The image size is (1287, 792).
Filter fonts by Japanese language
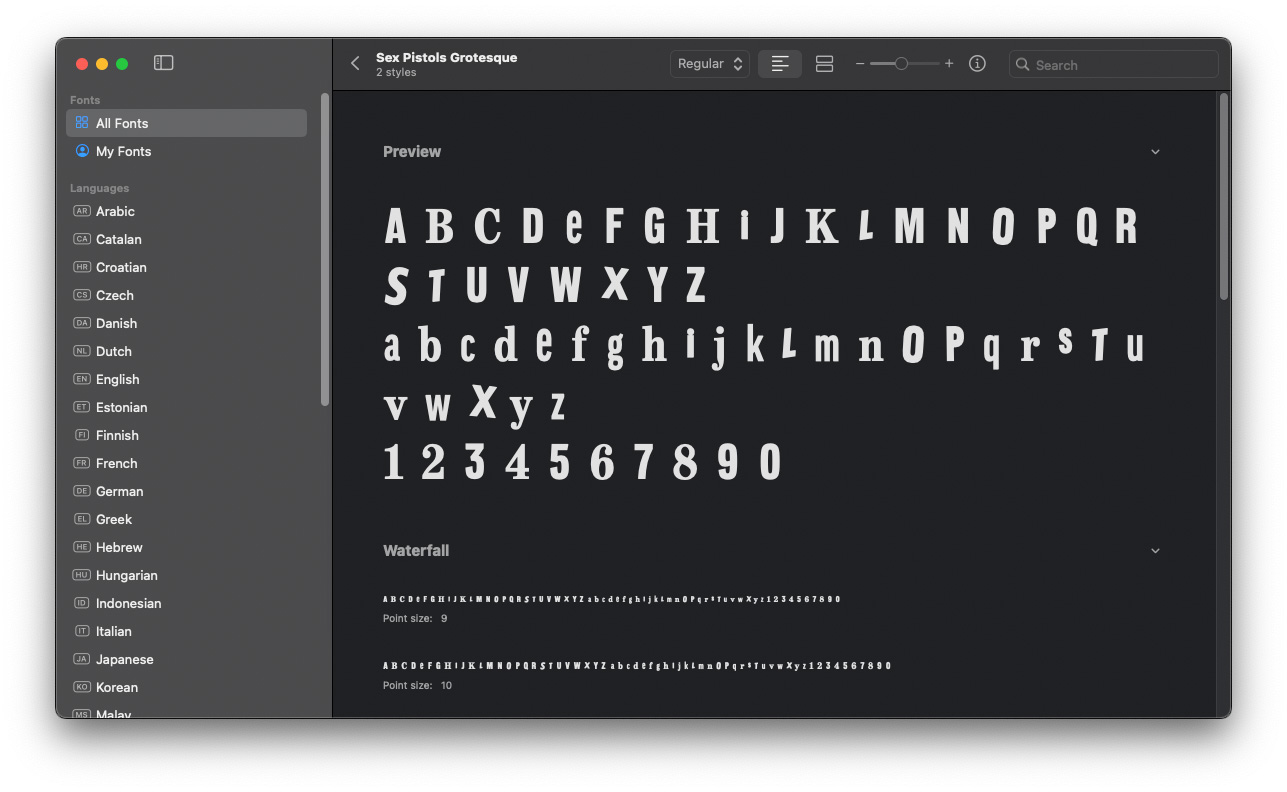click(x=124, y=659)
